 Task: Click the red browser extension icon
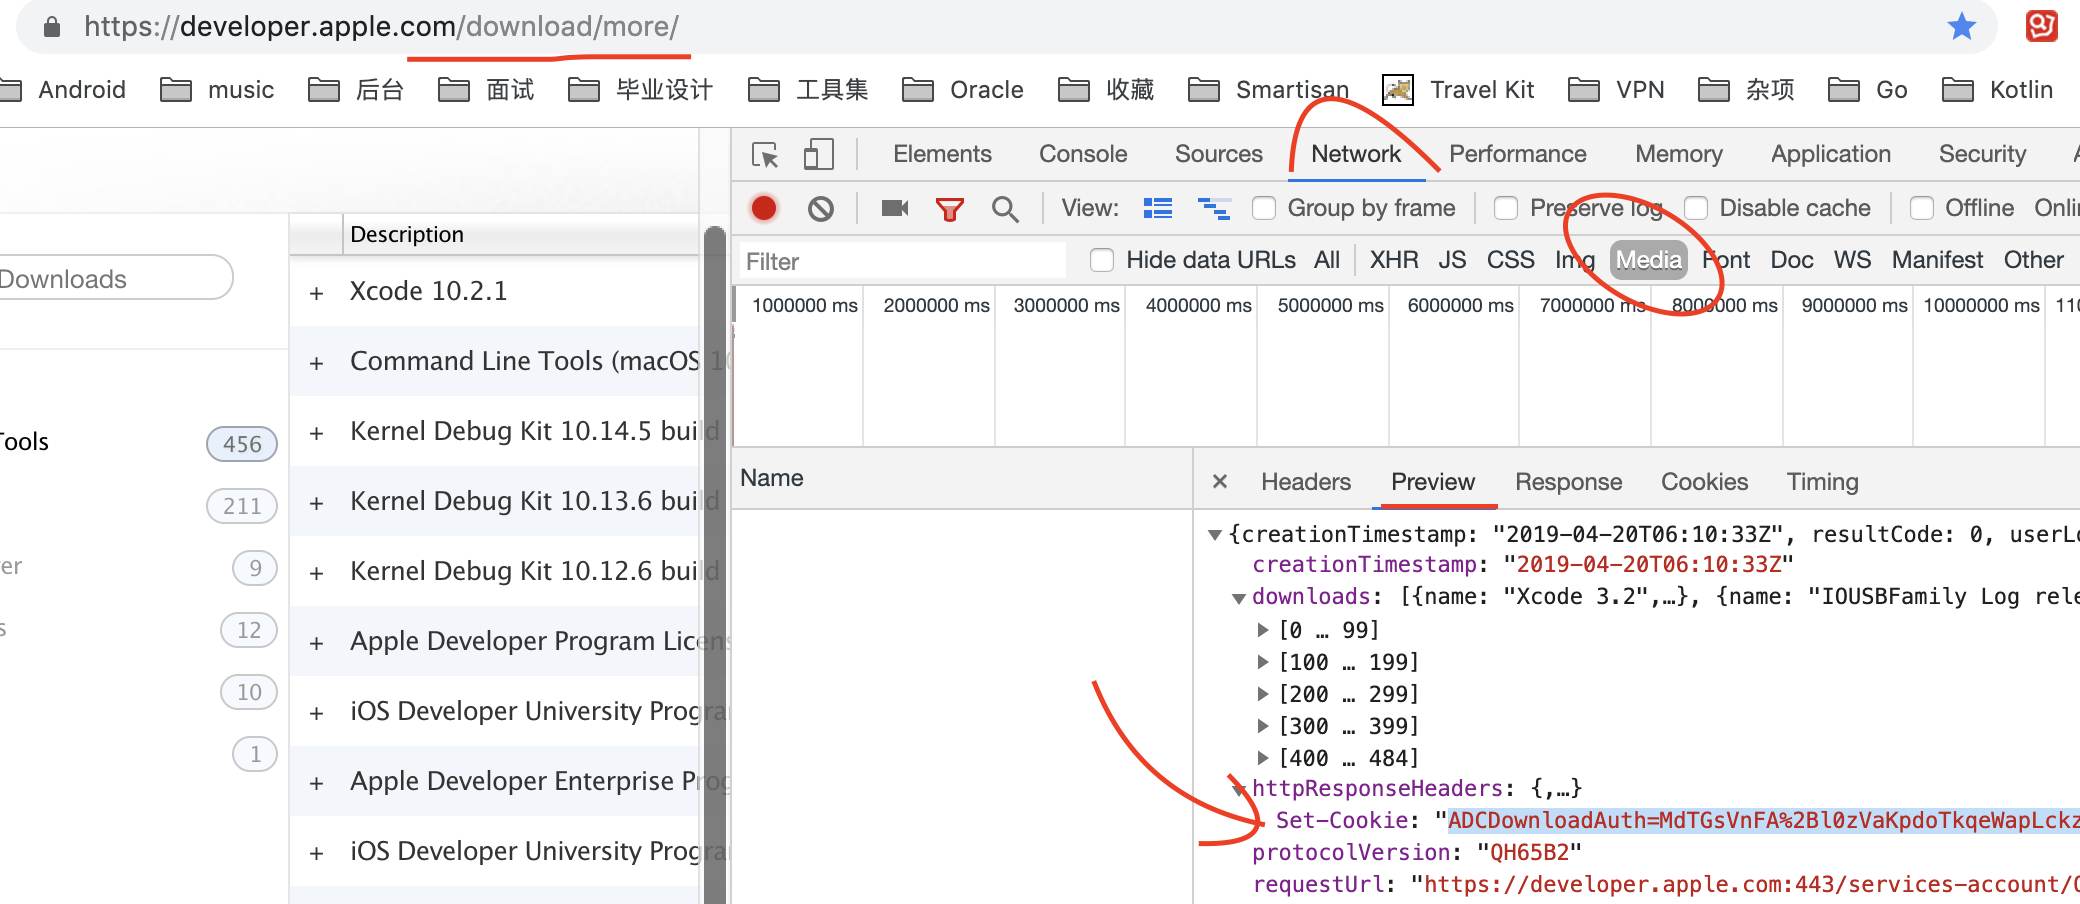click(x=2041, y=26)
